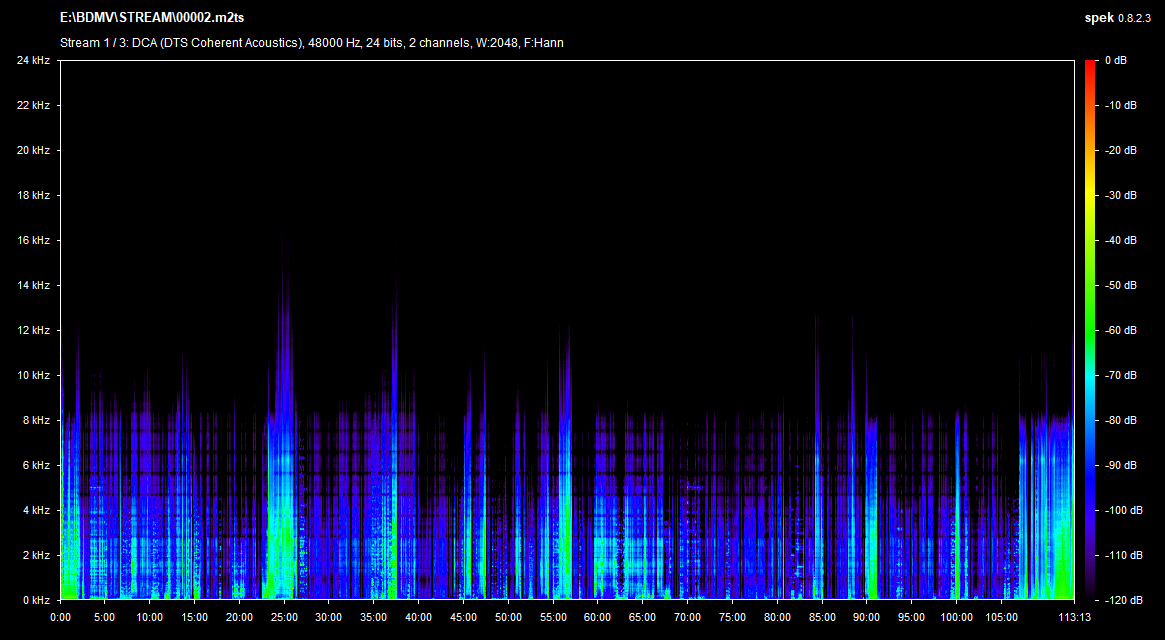The image size is (1165, 640).
Task: Click the 8 kHz frequency axis label
Action: pos(36,421)
